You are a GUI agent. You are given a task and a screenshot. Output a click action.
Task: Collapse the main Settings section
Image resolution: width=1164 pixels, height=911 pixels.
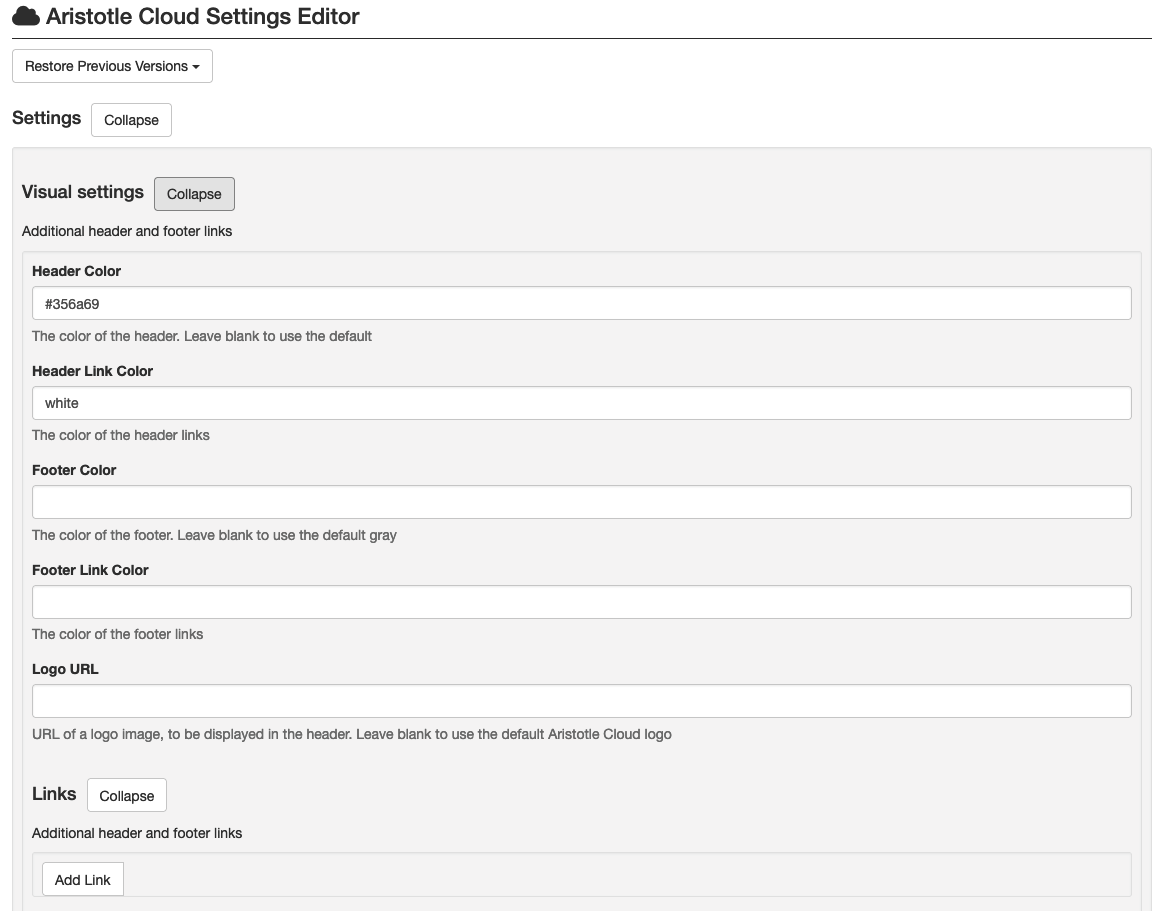tap(131, 120)
